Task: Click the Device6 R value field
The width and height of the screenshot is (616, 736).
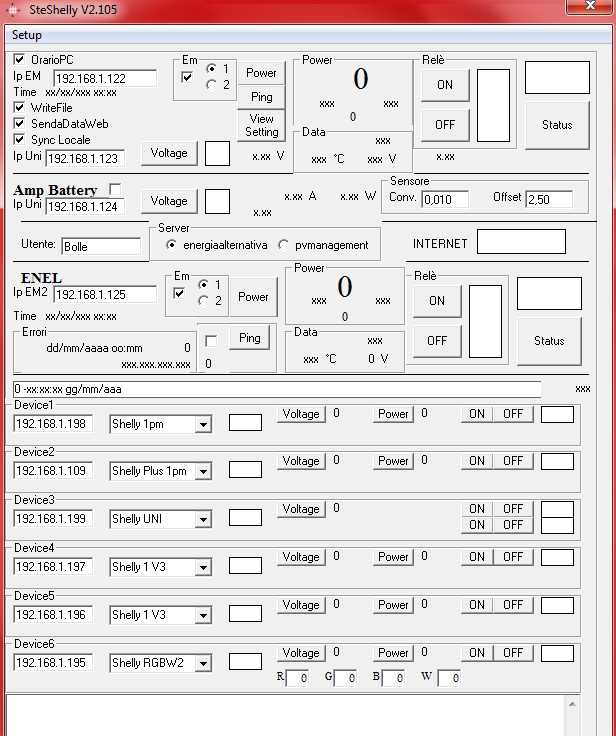Action: click(298, 678)
